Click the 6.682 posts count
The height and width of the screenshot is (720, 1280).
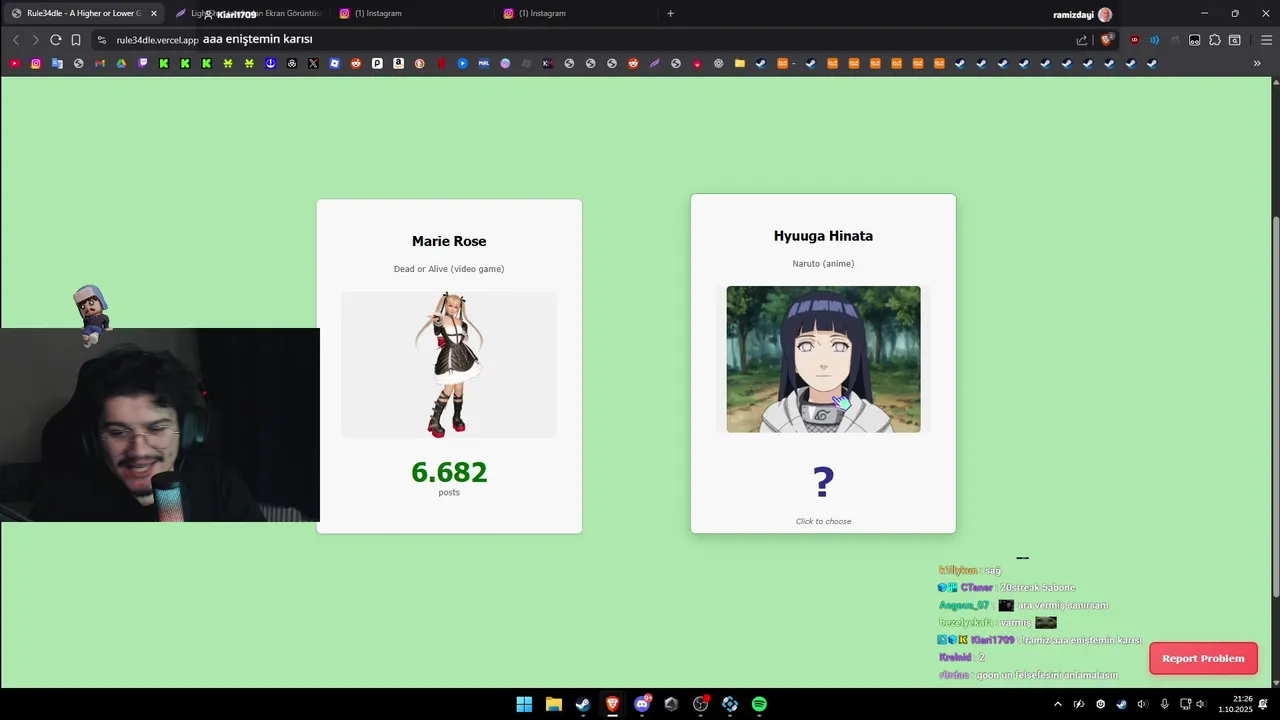[449, 472]
